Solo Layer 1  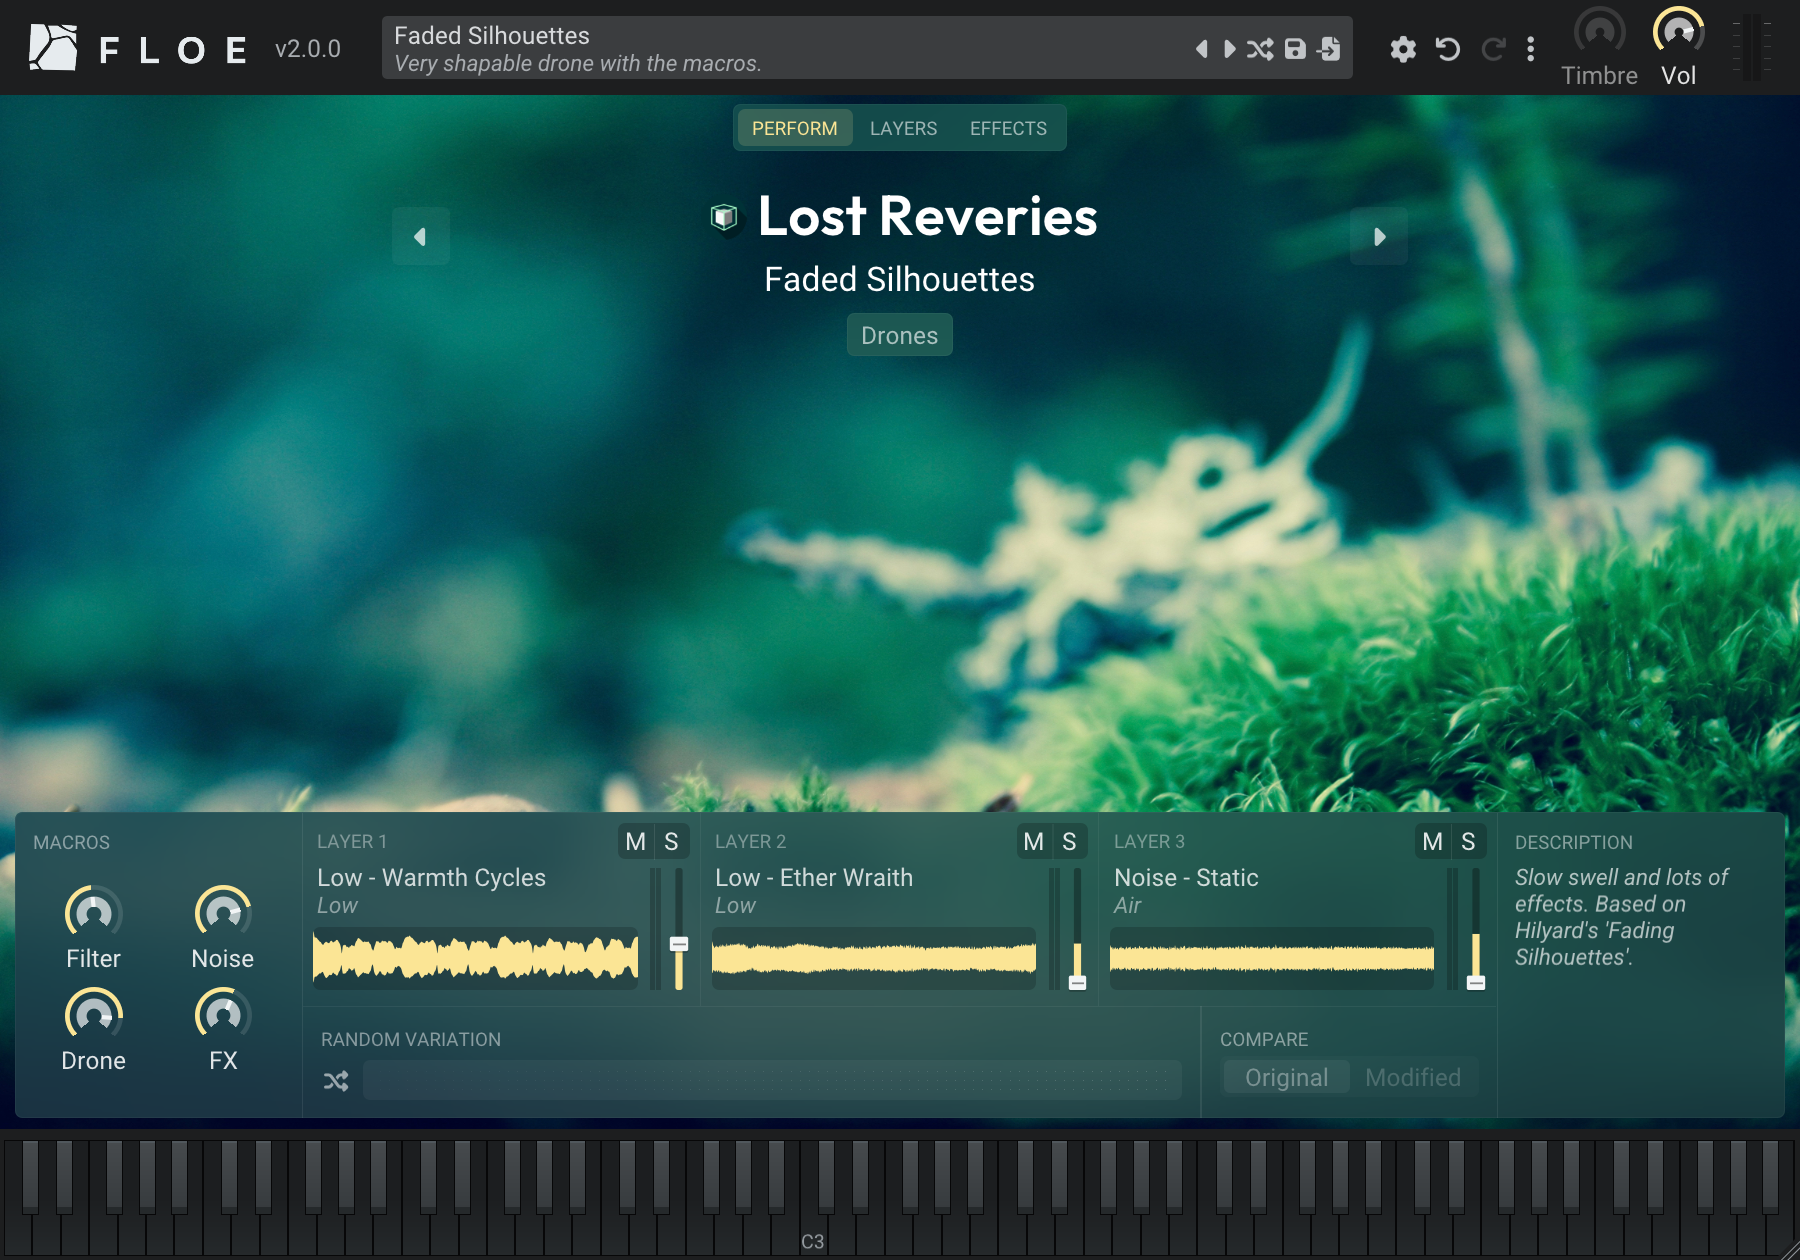click(672, 842)
